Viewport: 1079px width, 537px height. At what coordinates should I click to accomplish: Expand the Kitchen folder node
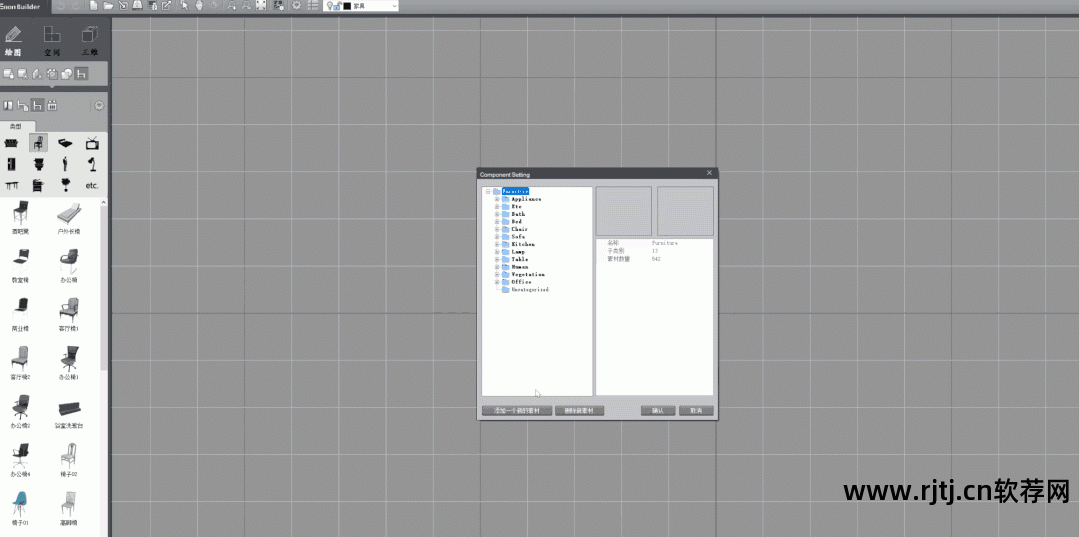pos(497,244)
